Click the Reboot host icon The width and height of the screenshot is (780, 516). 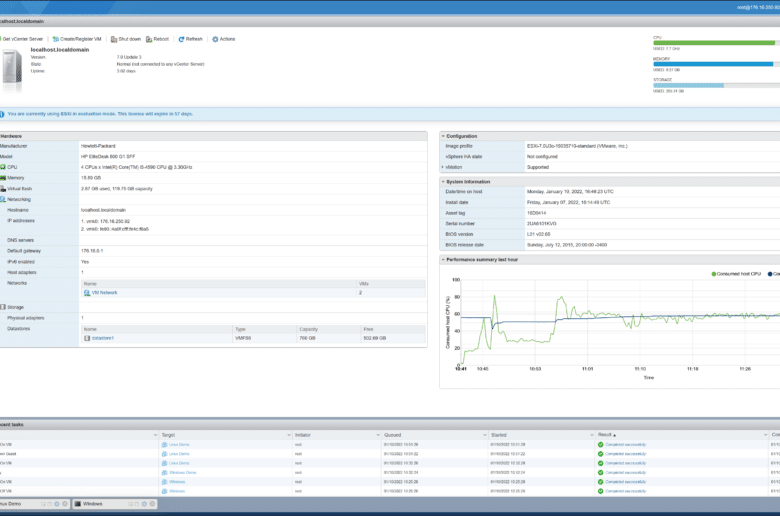[149, 39]
